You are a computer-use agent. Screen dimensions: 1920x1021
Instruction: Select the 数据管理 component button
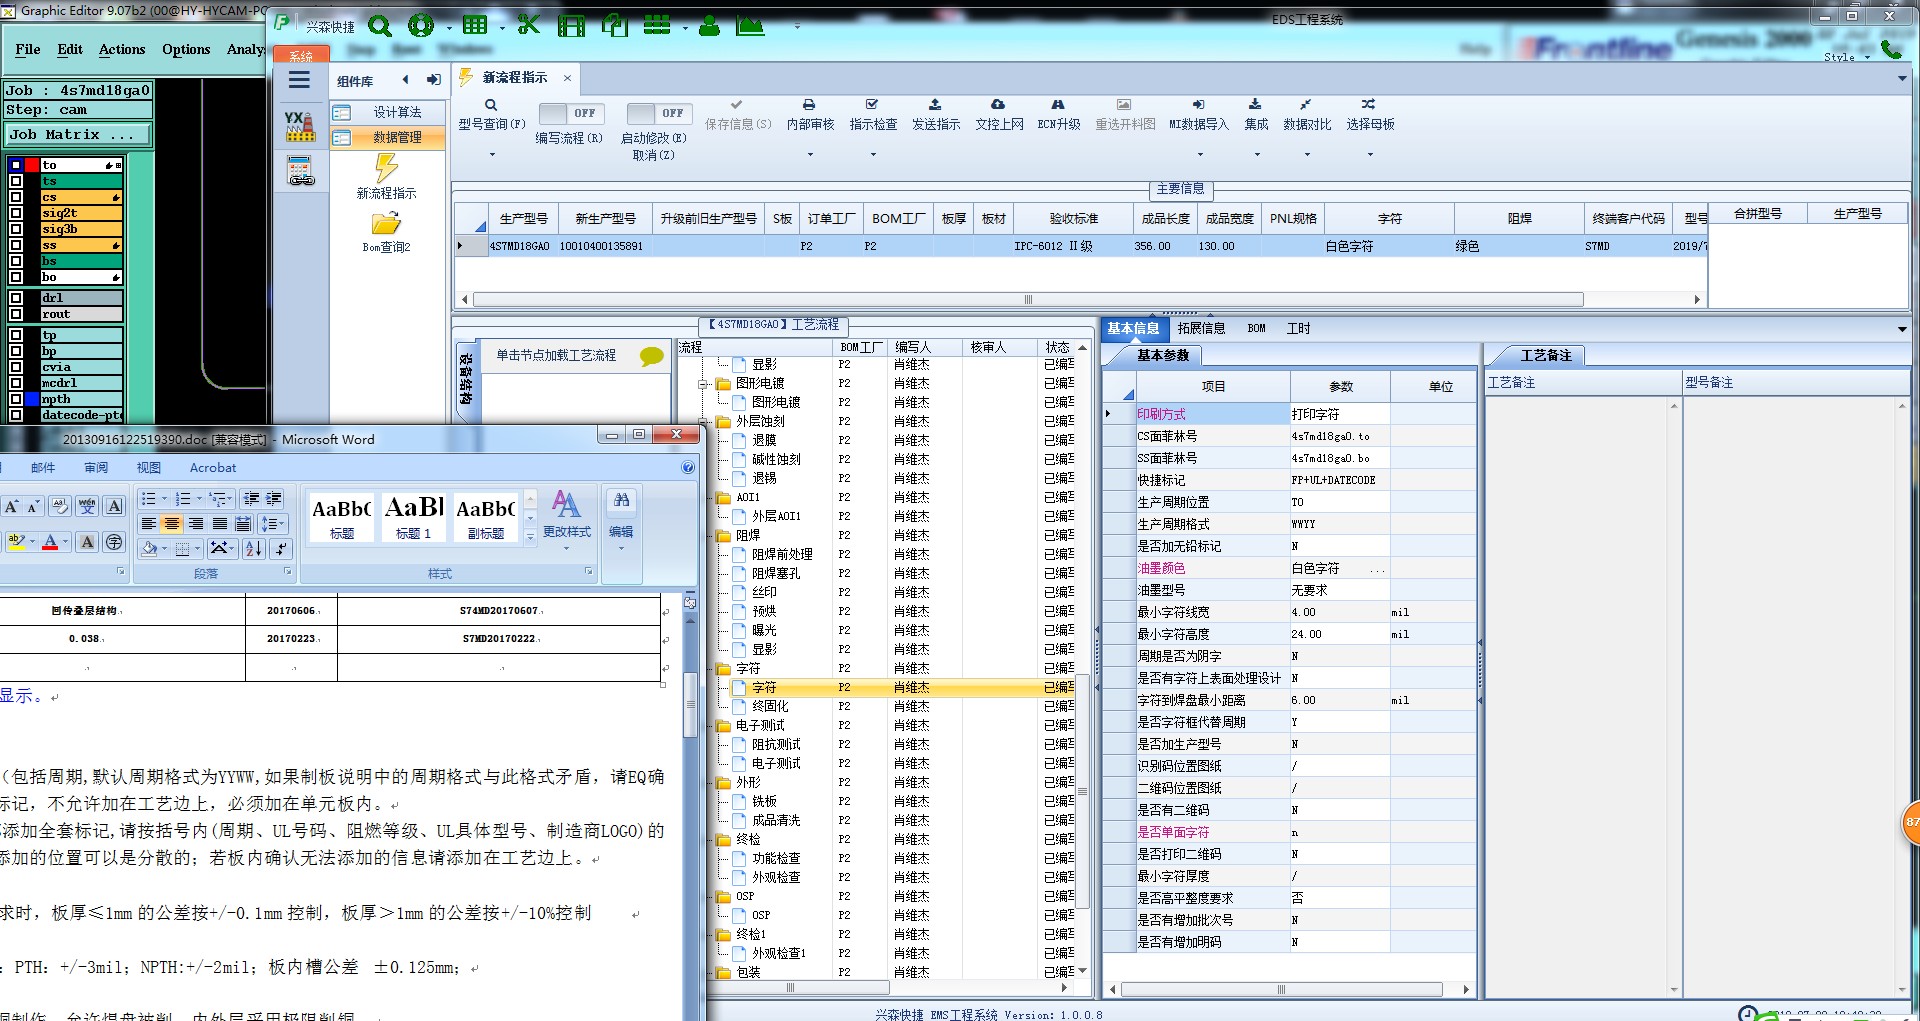point(388,137)
